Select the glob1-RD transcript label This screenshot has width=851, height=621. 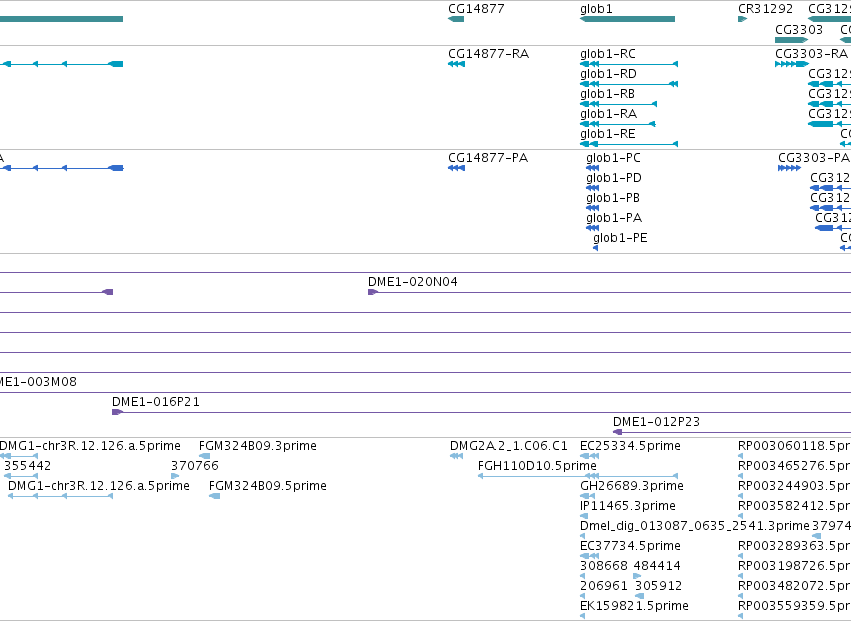tap(608, 74)
